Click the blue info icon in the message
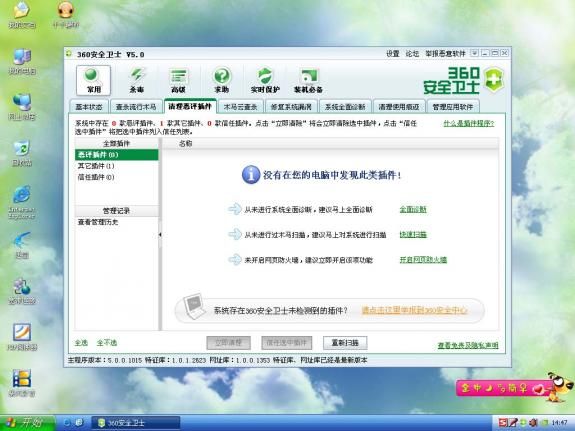 click(x=251, y=174)
